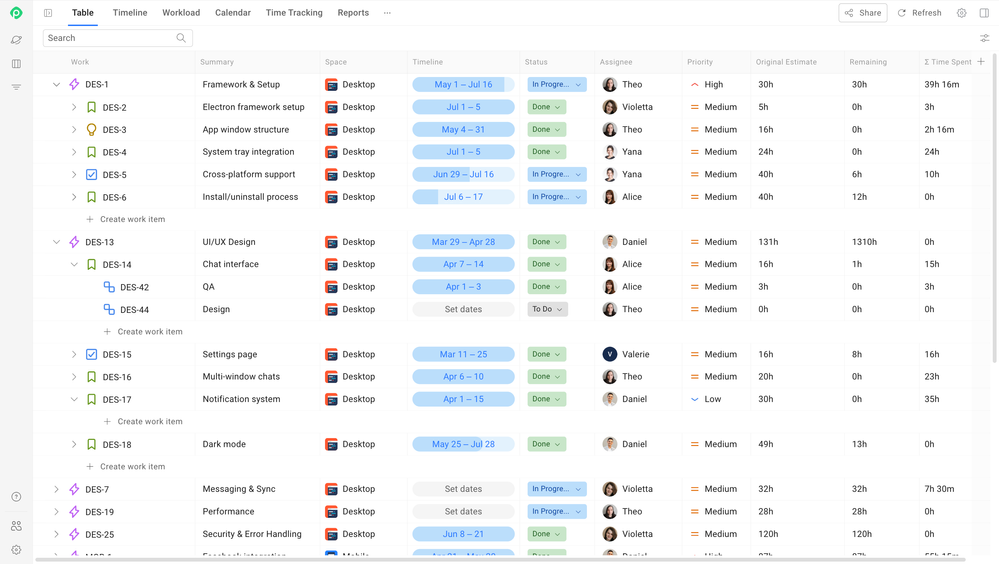999x564 pixels.
Task: Click the search magnifier icon
Action: click(x=181, y=38)
